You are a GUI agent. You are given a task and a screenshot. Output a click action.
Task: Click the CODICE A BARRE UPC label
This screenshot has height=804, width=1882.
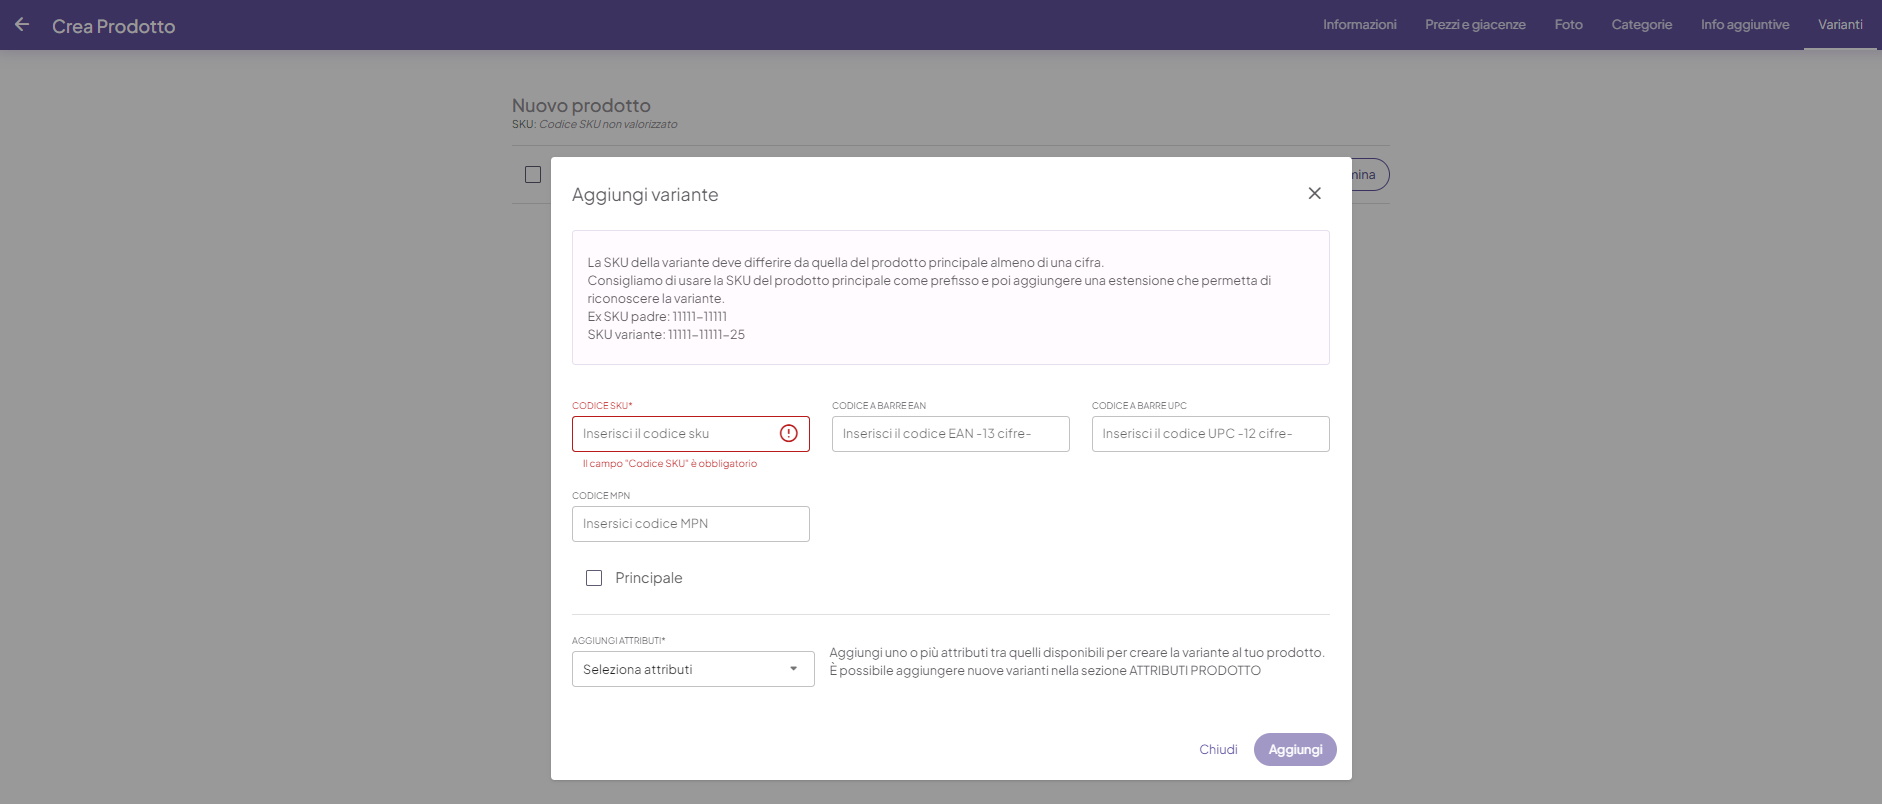[1139, 406]
